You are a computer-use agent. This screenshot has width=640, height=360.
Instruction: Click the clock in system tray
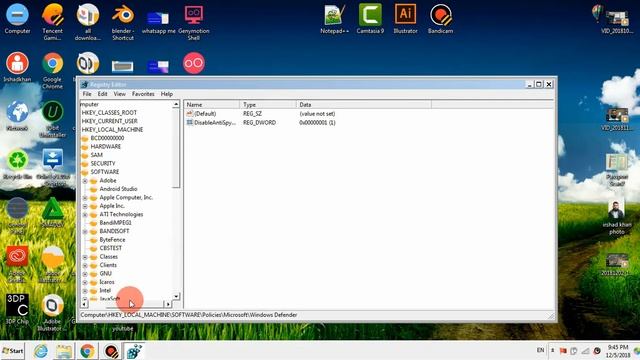[x=618, y=351]
